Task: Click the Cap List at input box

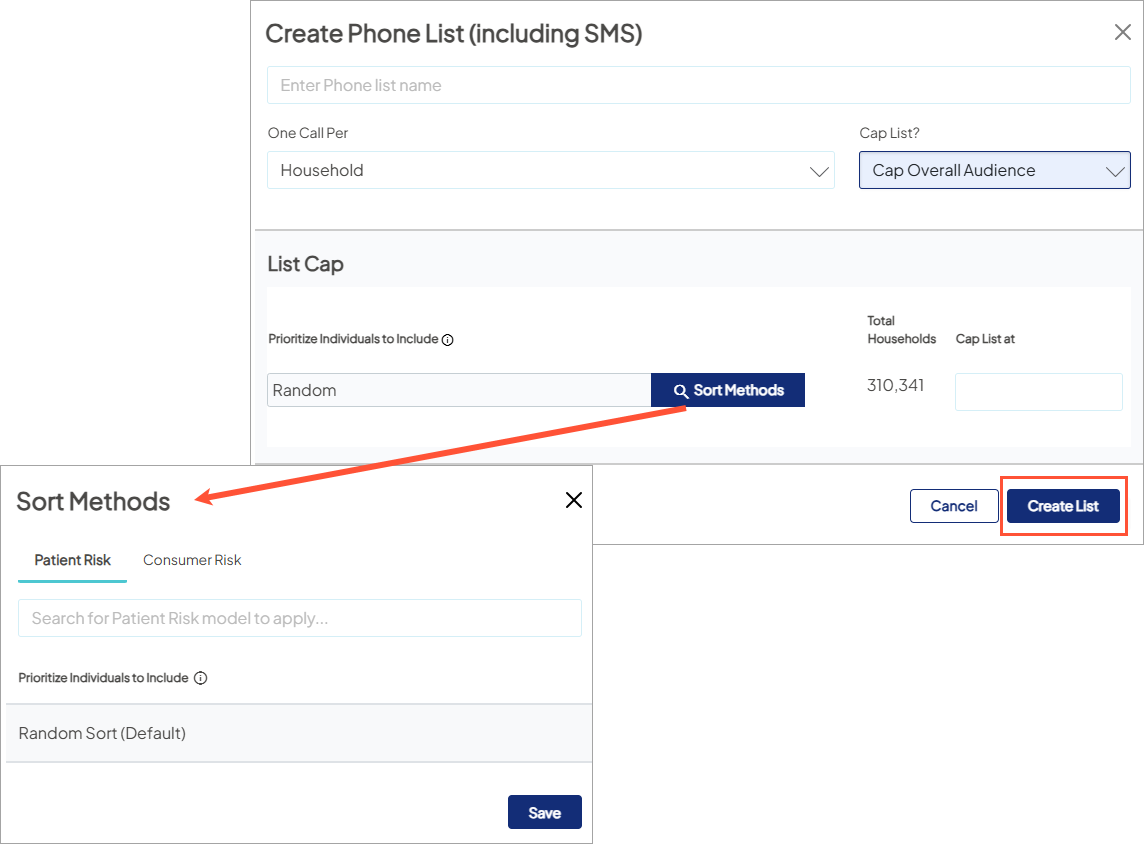Action: point(1038,391)
